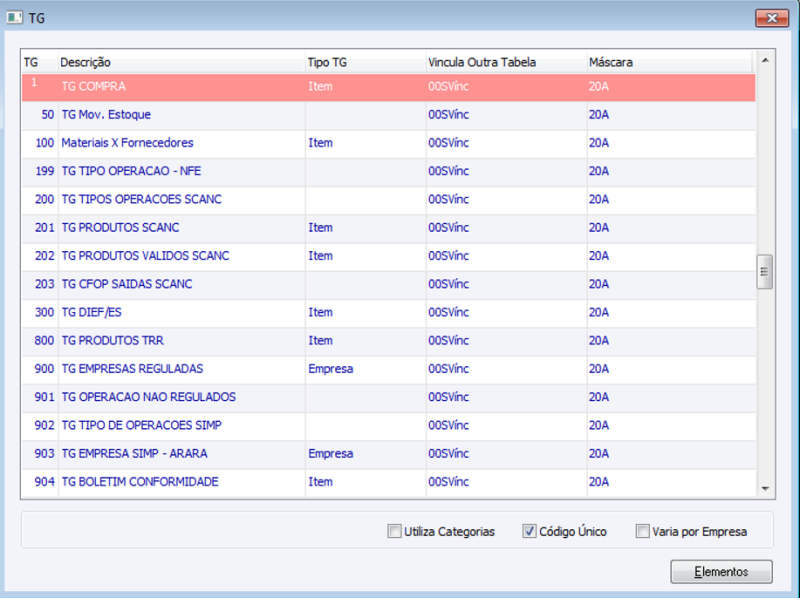
Task: Open the Elementos button
Action: coord(721,571)
